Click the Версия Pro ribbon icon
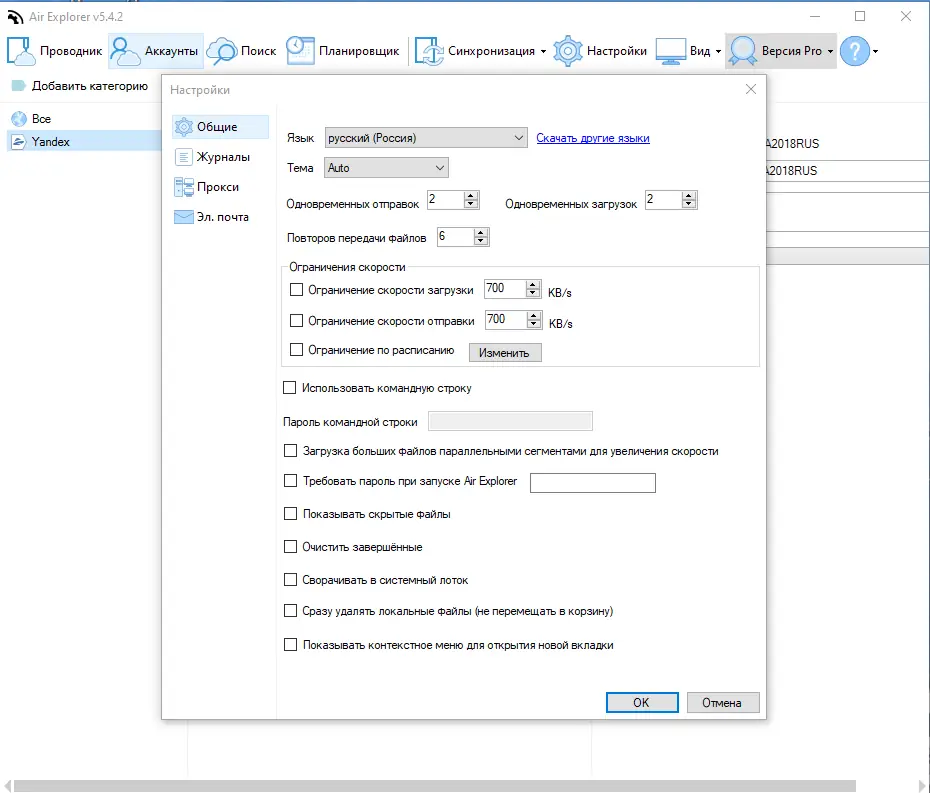Image resolution: width=930 pixels, height=793 pixels. [x=743, y=51]
